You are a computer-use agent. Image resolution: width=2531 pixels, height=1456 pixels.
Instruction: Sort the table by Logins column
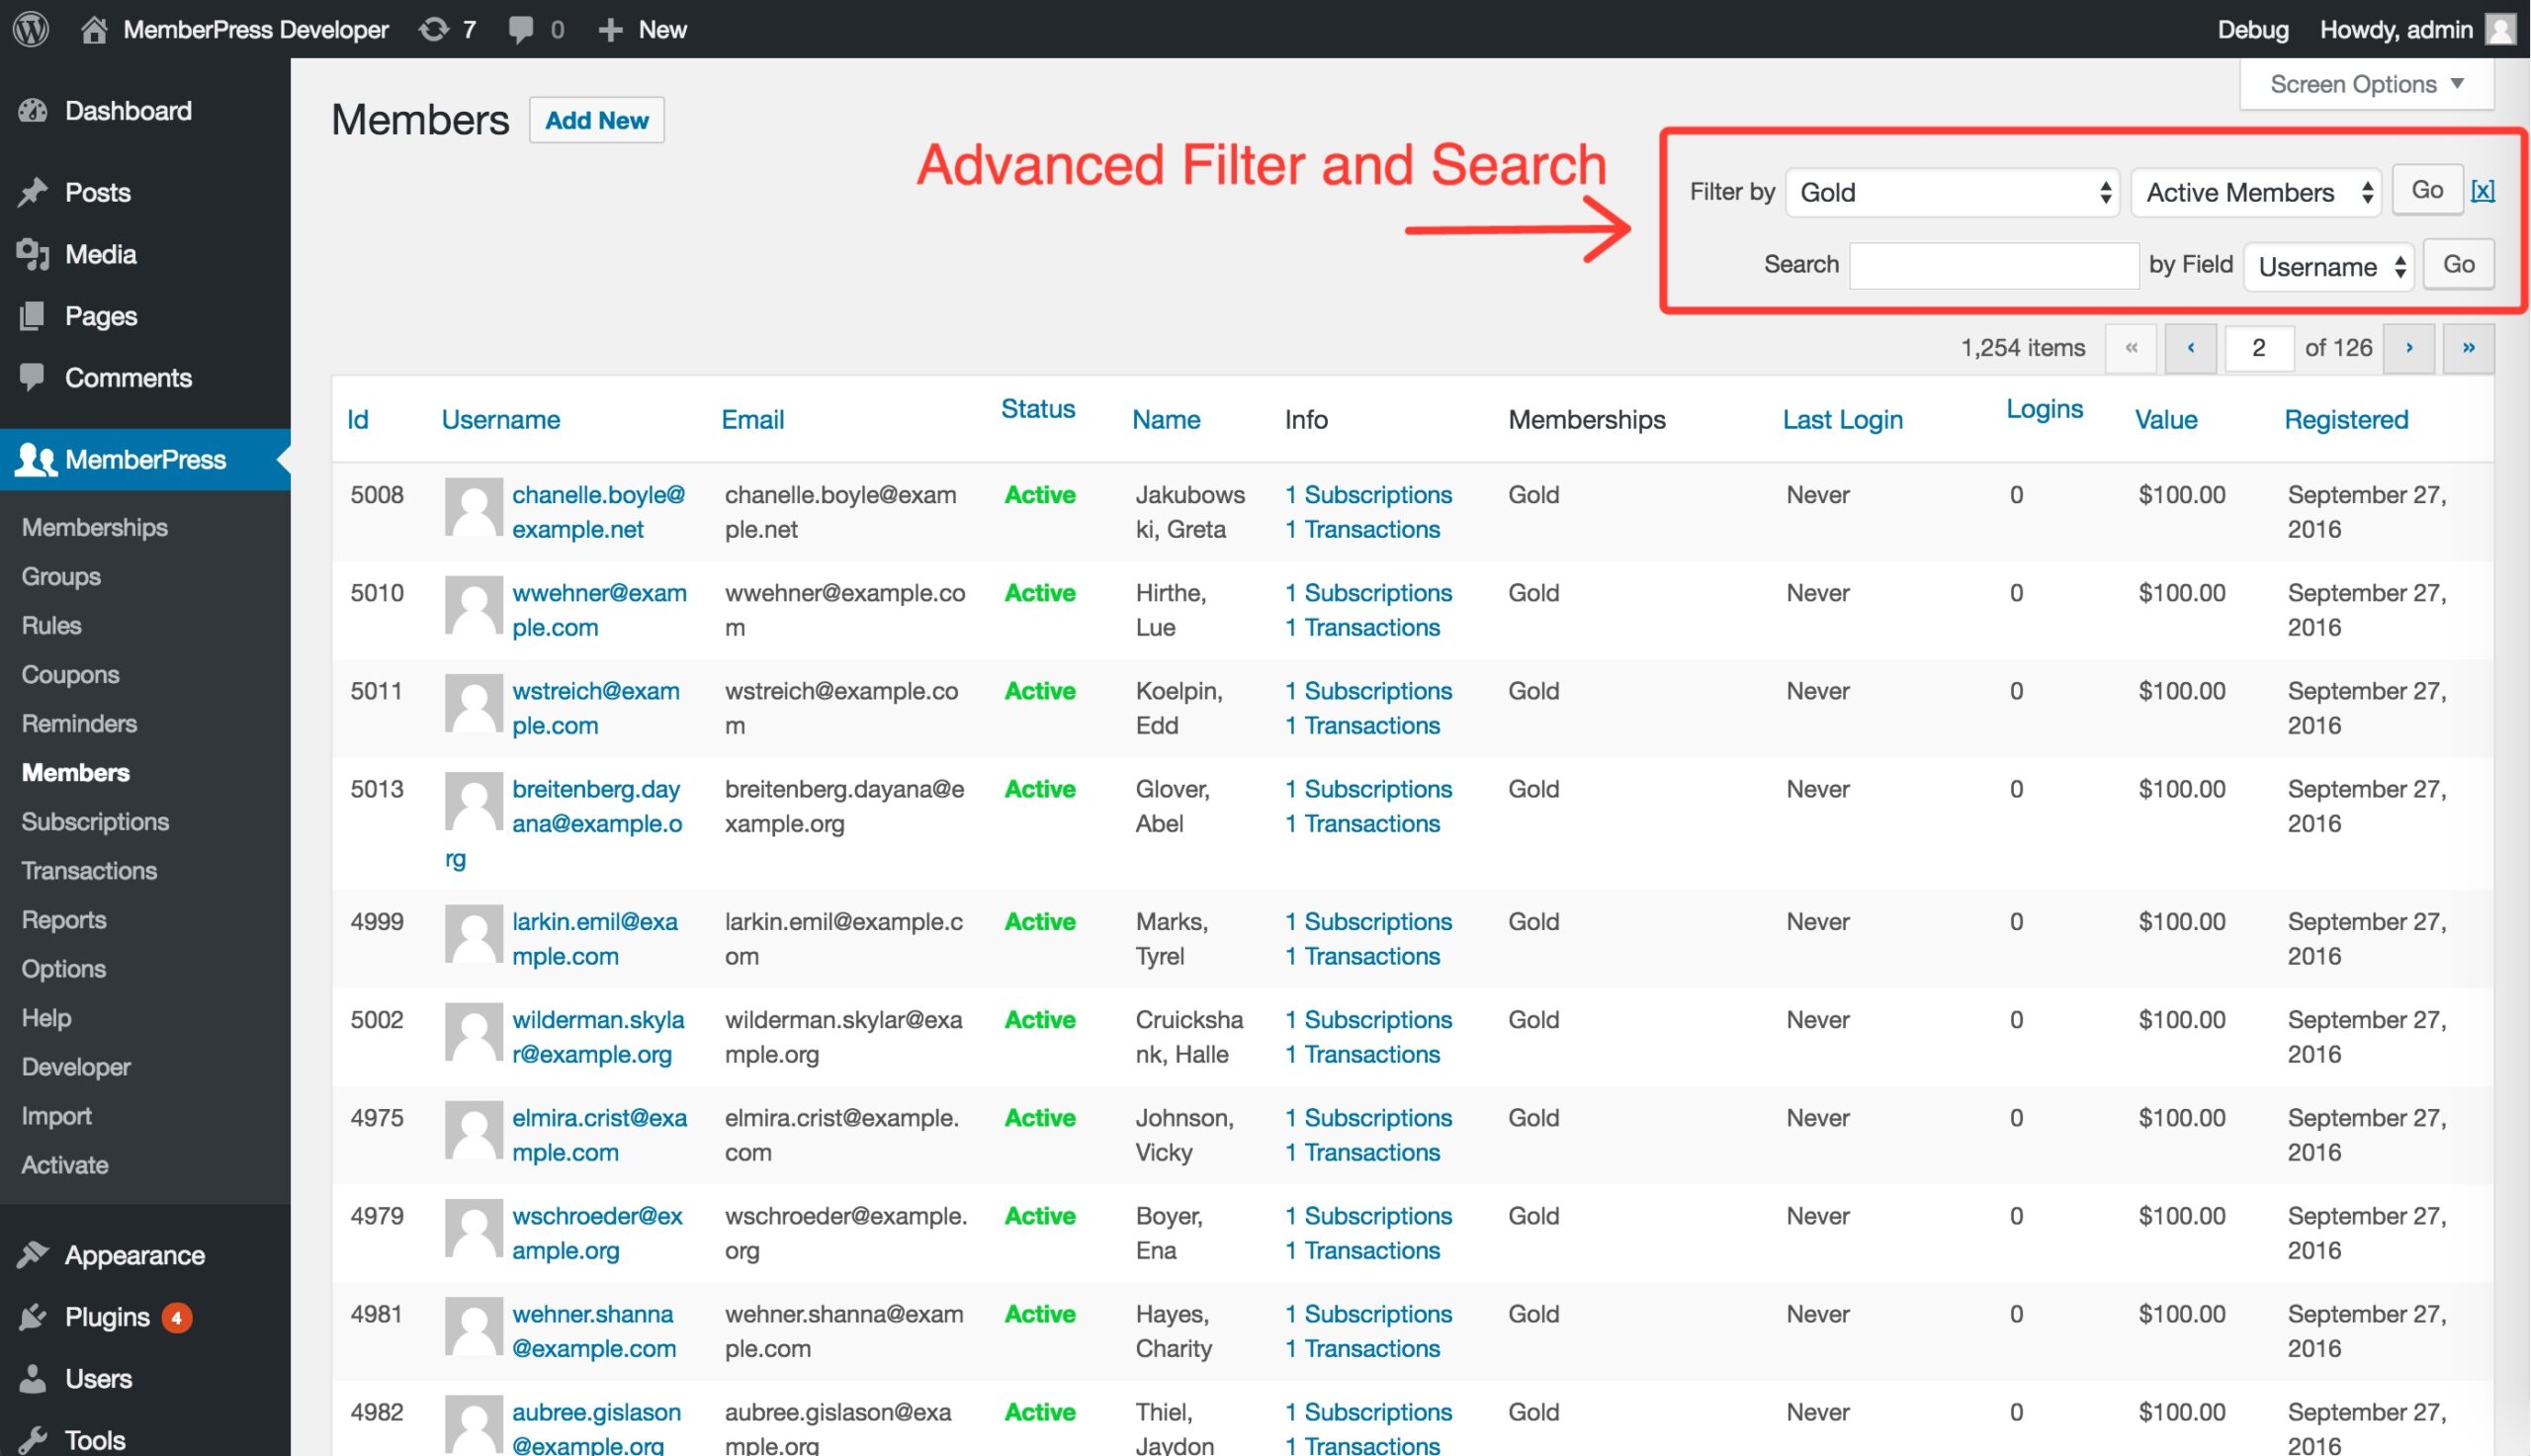(2045, 408)
